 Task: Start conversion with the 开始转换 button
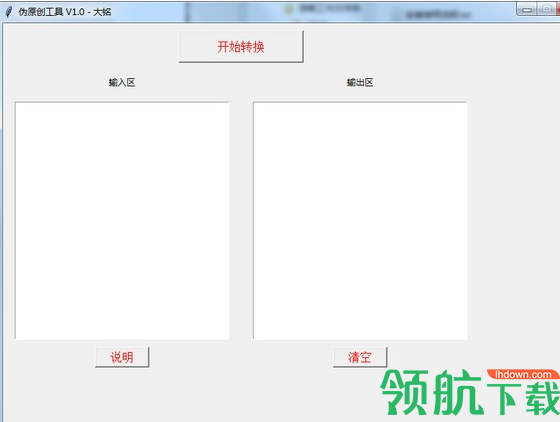pos(241,47)
